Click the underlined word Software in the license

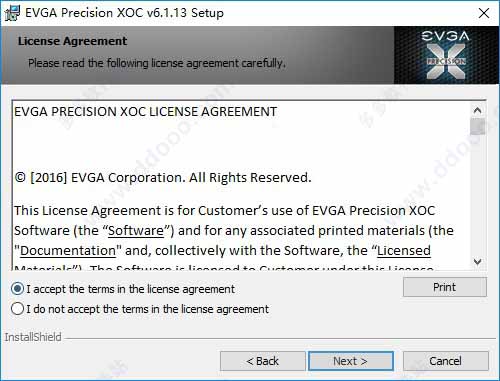tap(136, 231)
